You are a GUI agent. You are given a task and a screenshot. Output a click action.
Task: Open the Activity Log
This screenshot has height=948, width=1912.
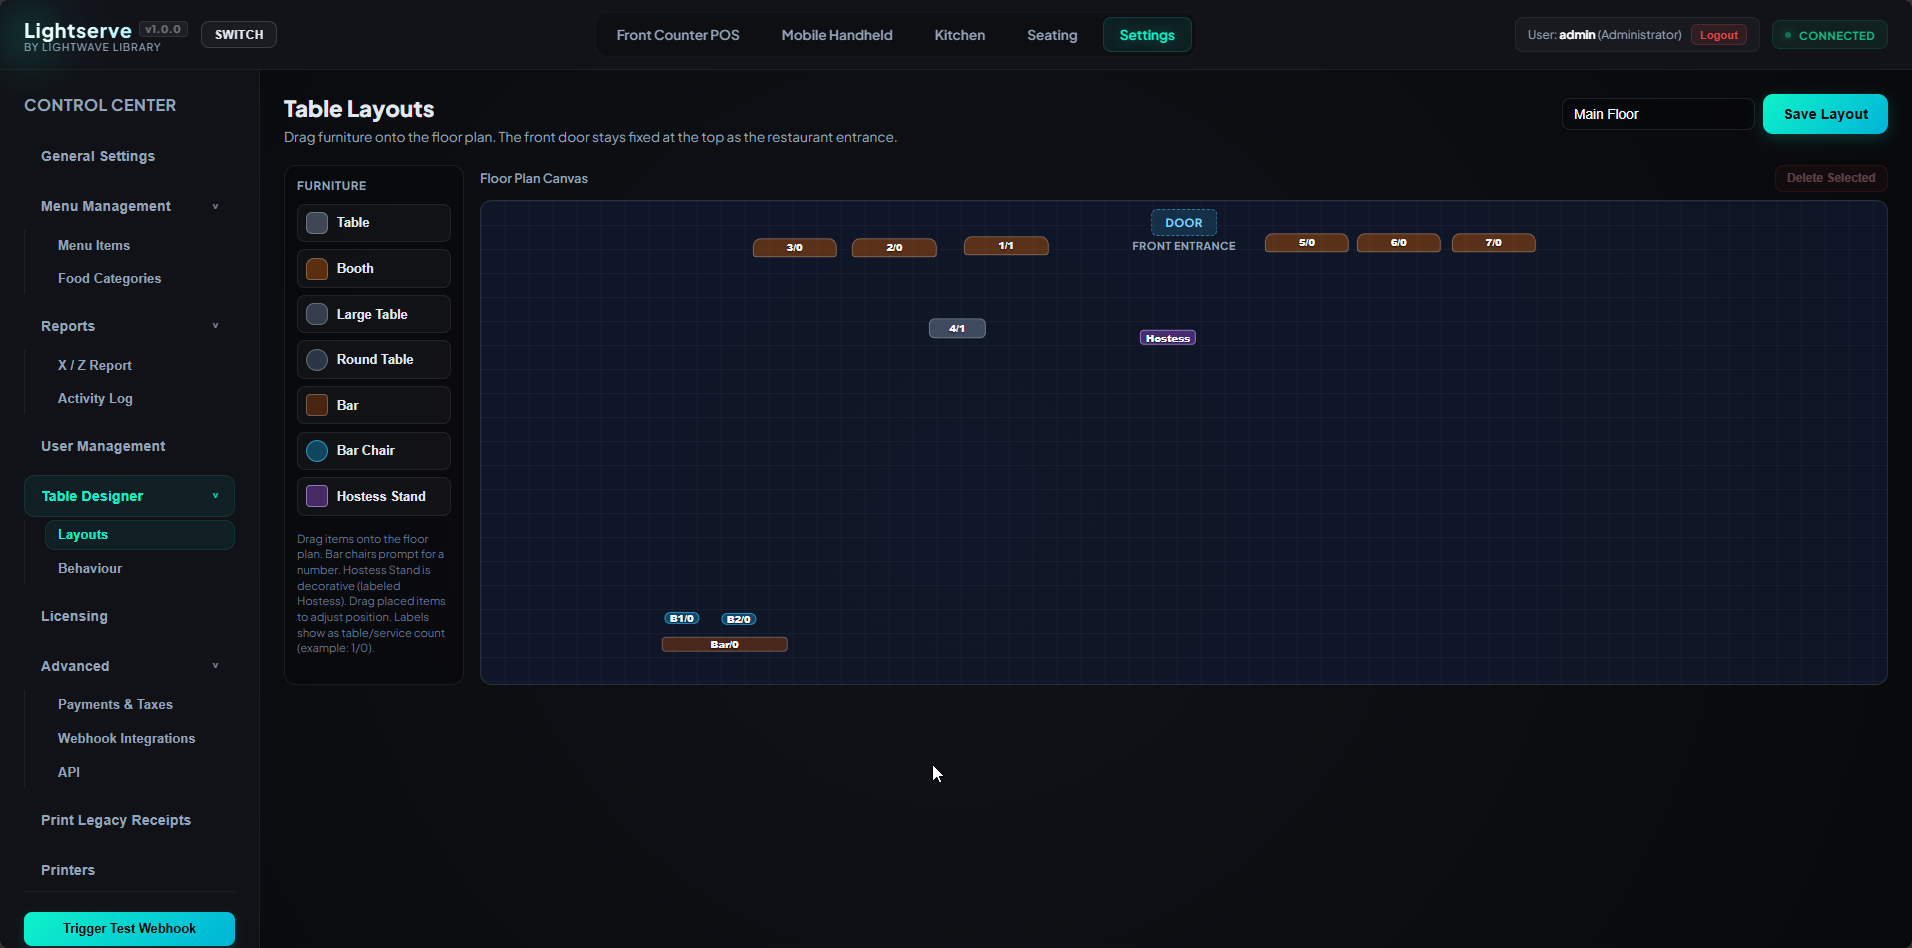(95, 398)
